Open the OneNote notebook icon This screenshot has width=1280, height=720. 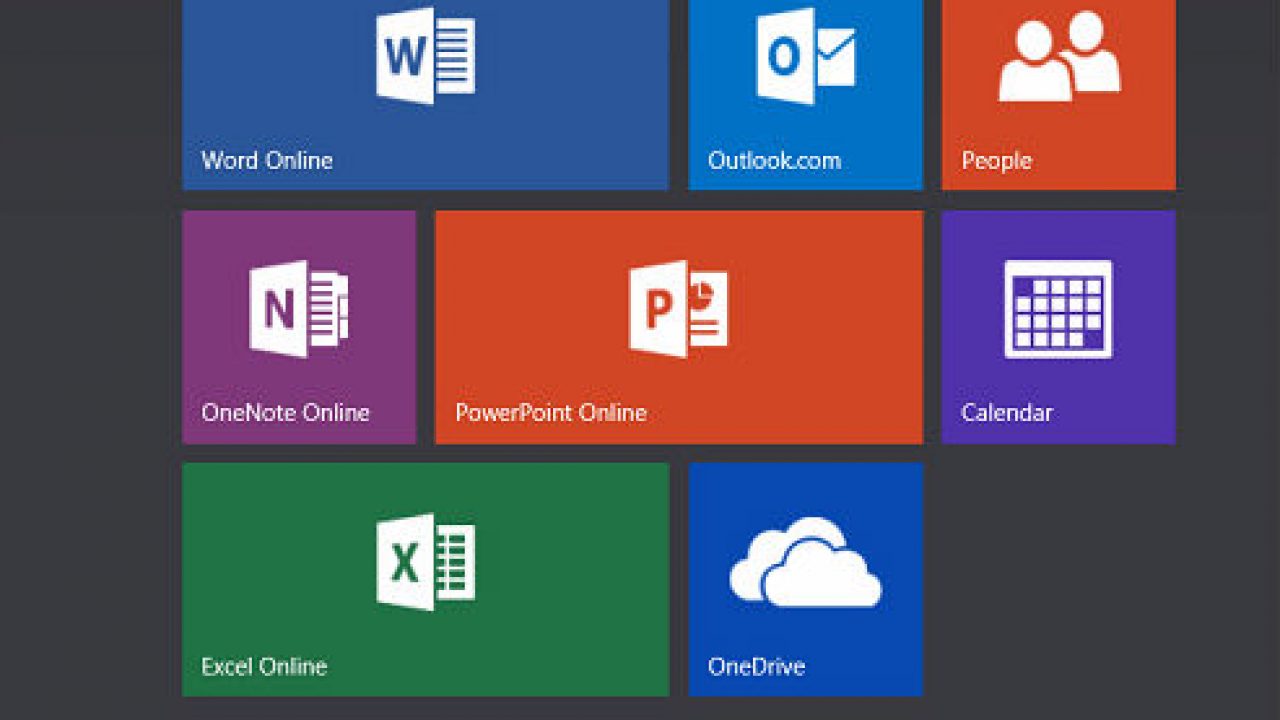point(299,308)
